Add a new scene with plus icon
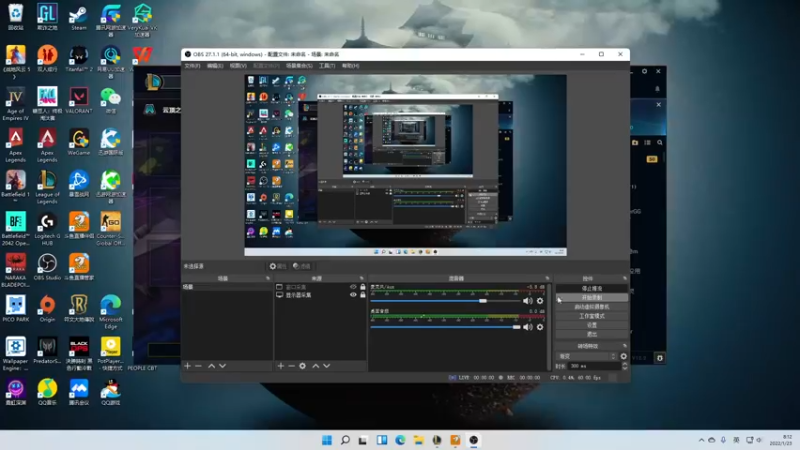This screenshot has width=800, height=450. [187, 366]
